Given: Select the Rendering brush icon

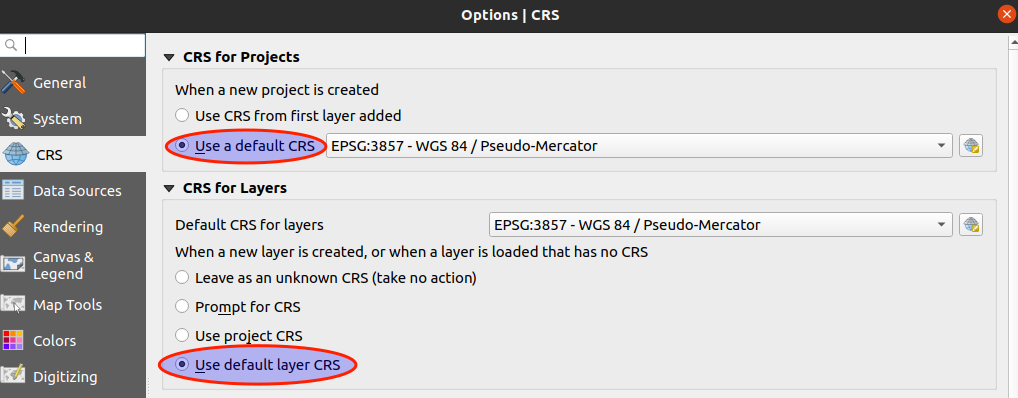Looking at the screenshot, I should (x=13, y=227).
